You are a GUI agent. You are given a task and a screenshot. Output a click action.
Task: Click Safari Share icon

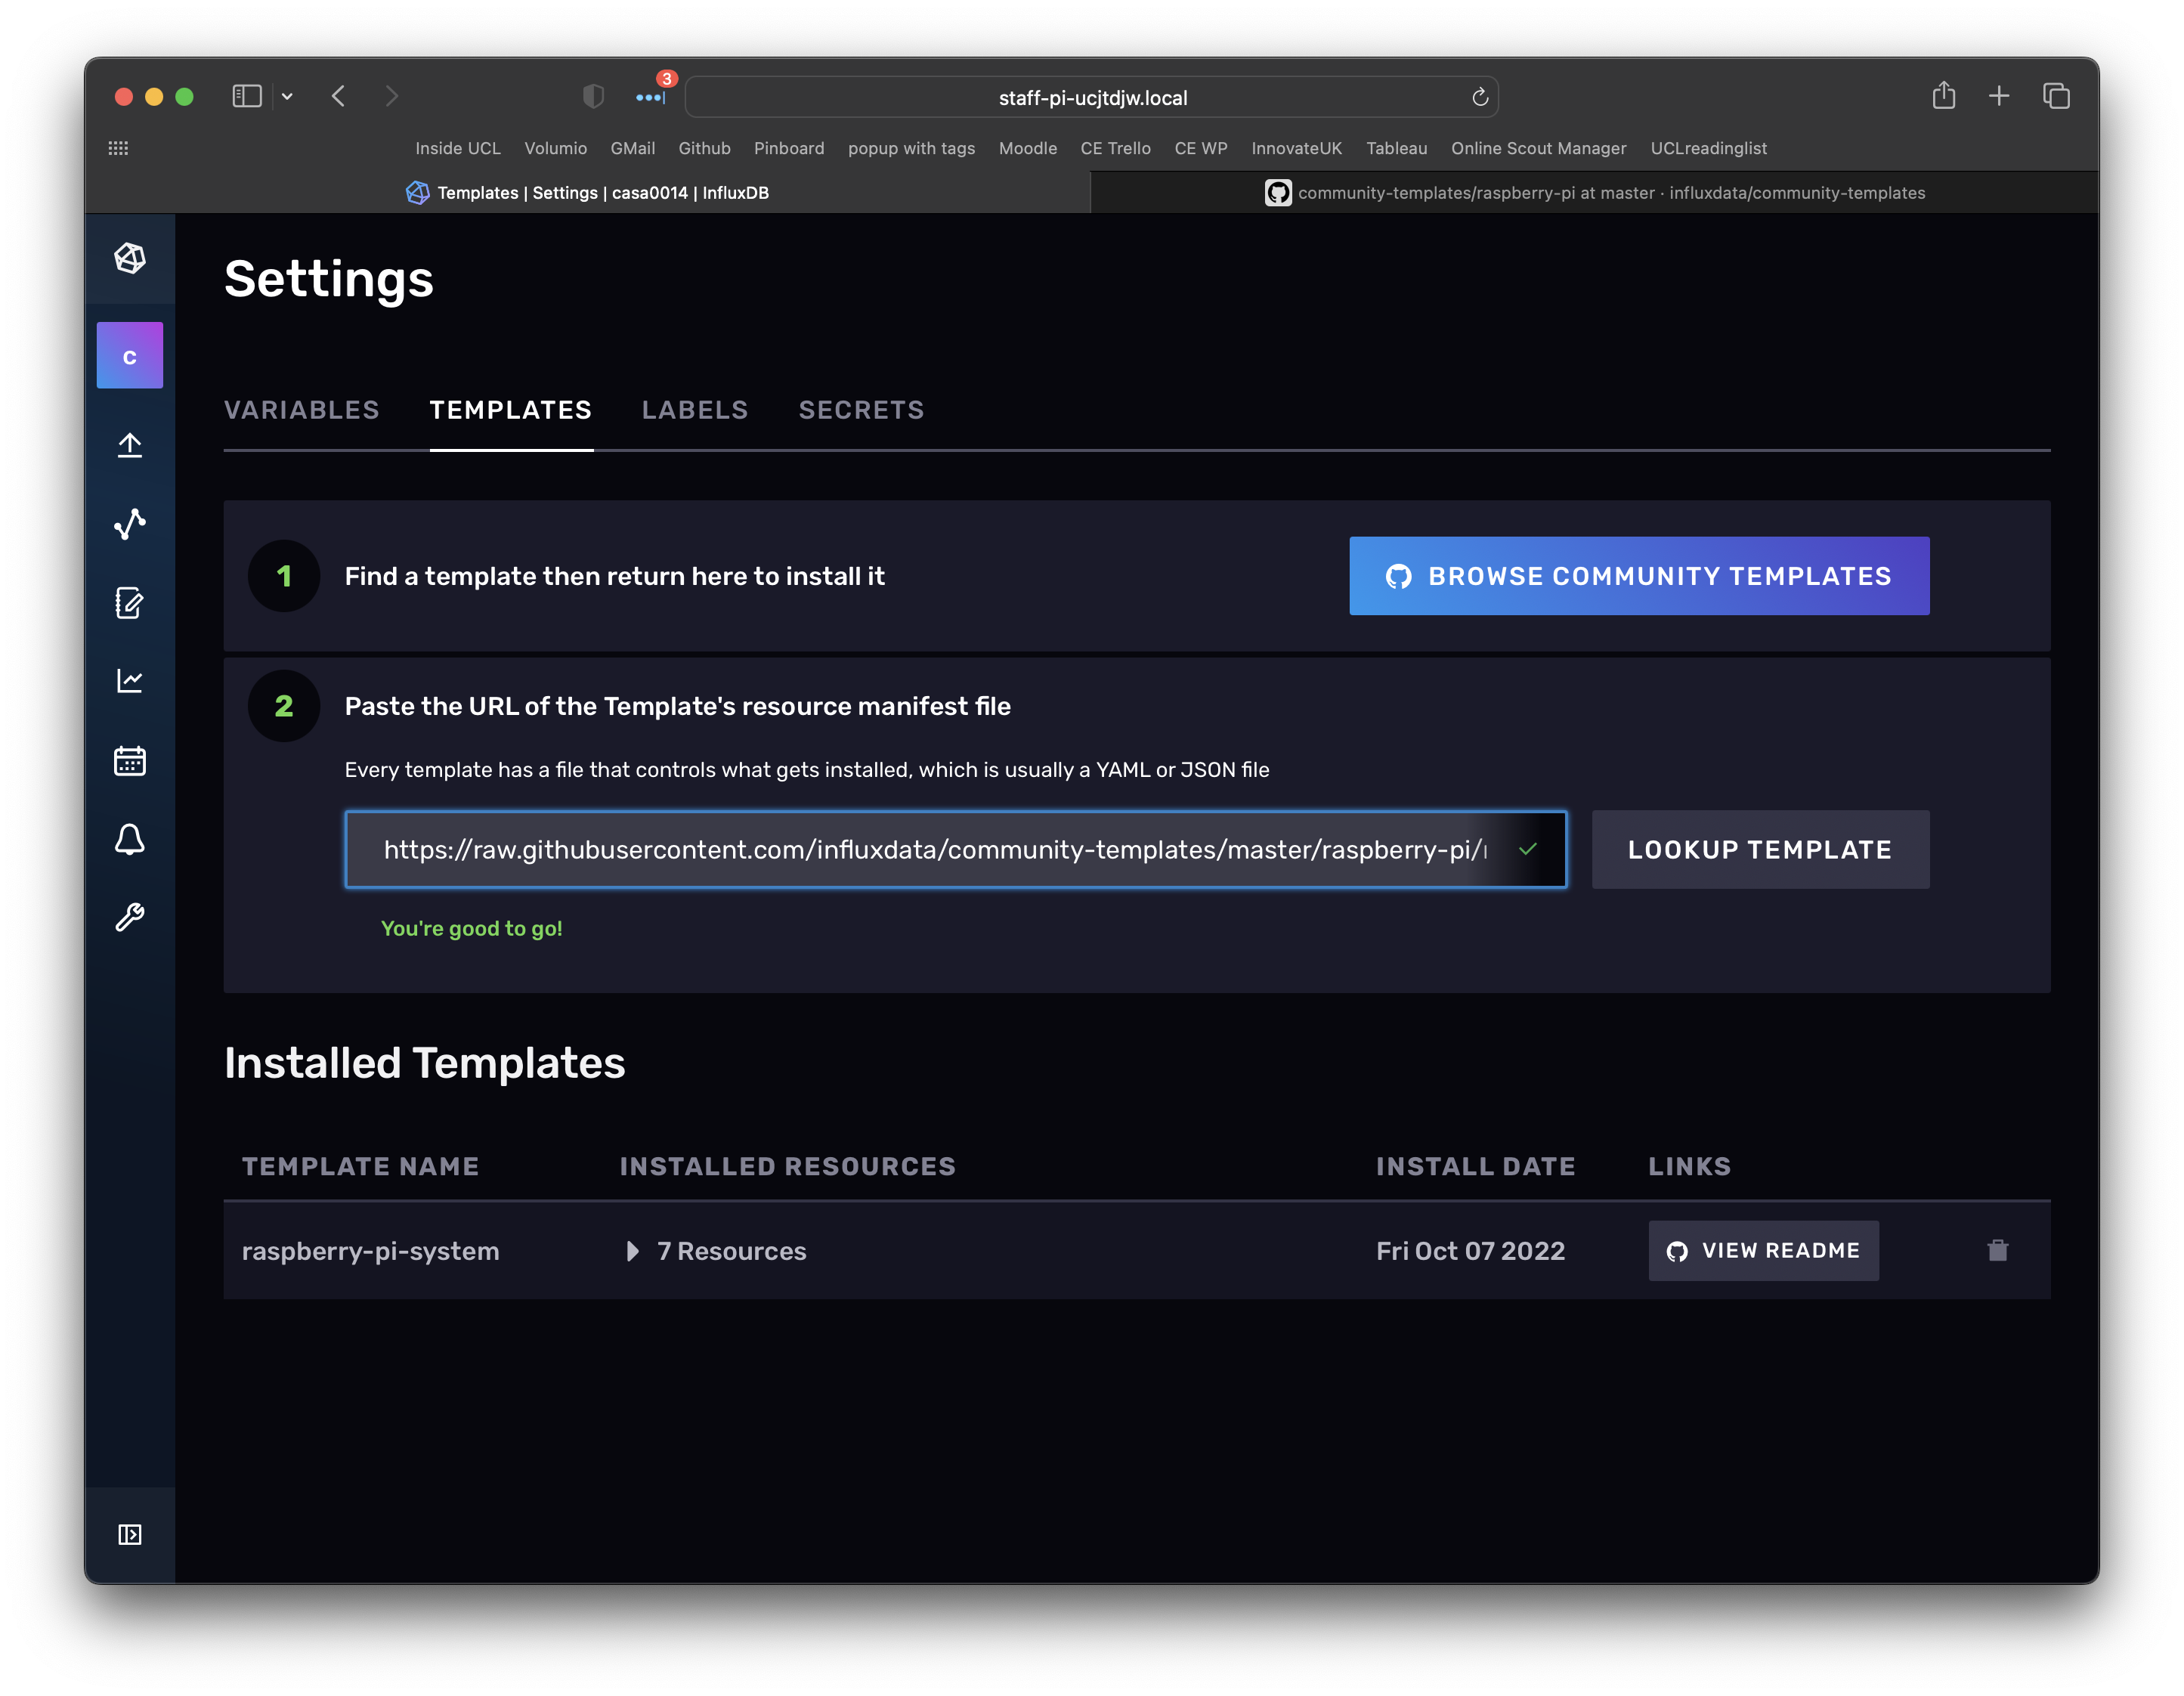click(1944, 95)
